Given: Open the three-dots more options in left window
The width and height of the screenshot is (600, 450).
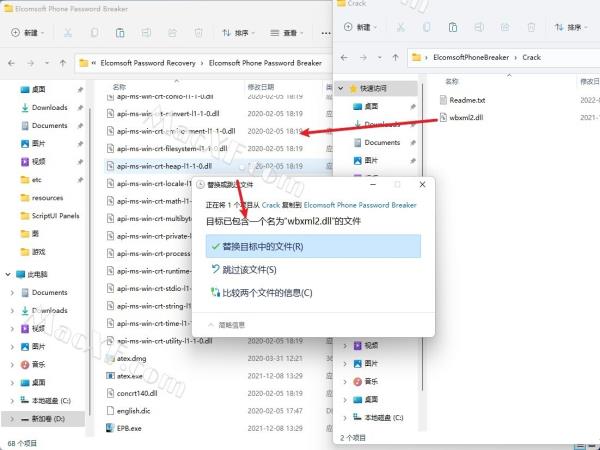Looking at the screenshot, I should coord(326,33).
